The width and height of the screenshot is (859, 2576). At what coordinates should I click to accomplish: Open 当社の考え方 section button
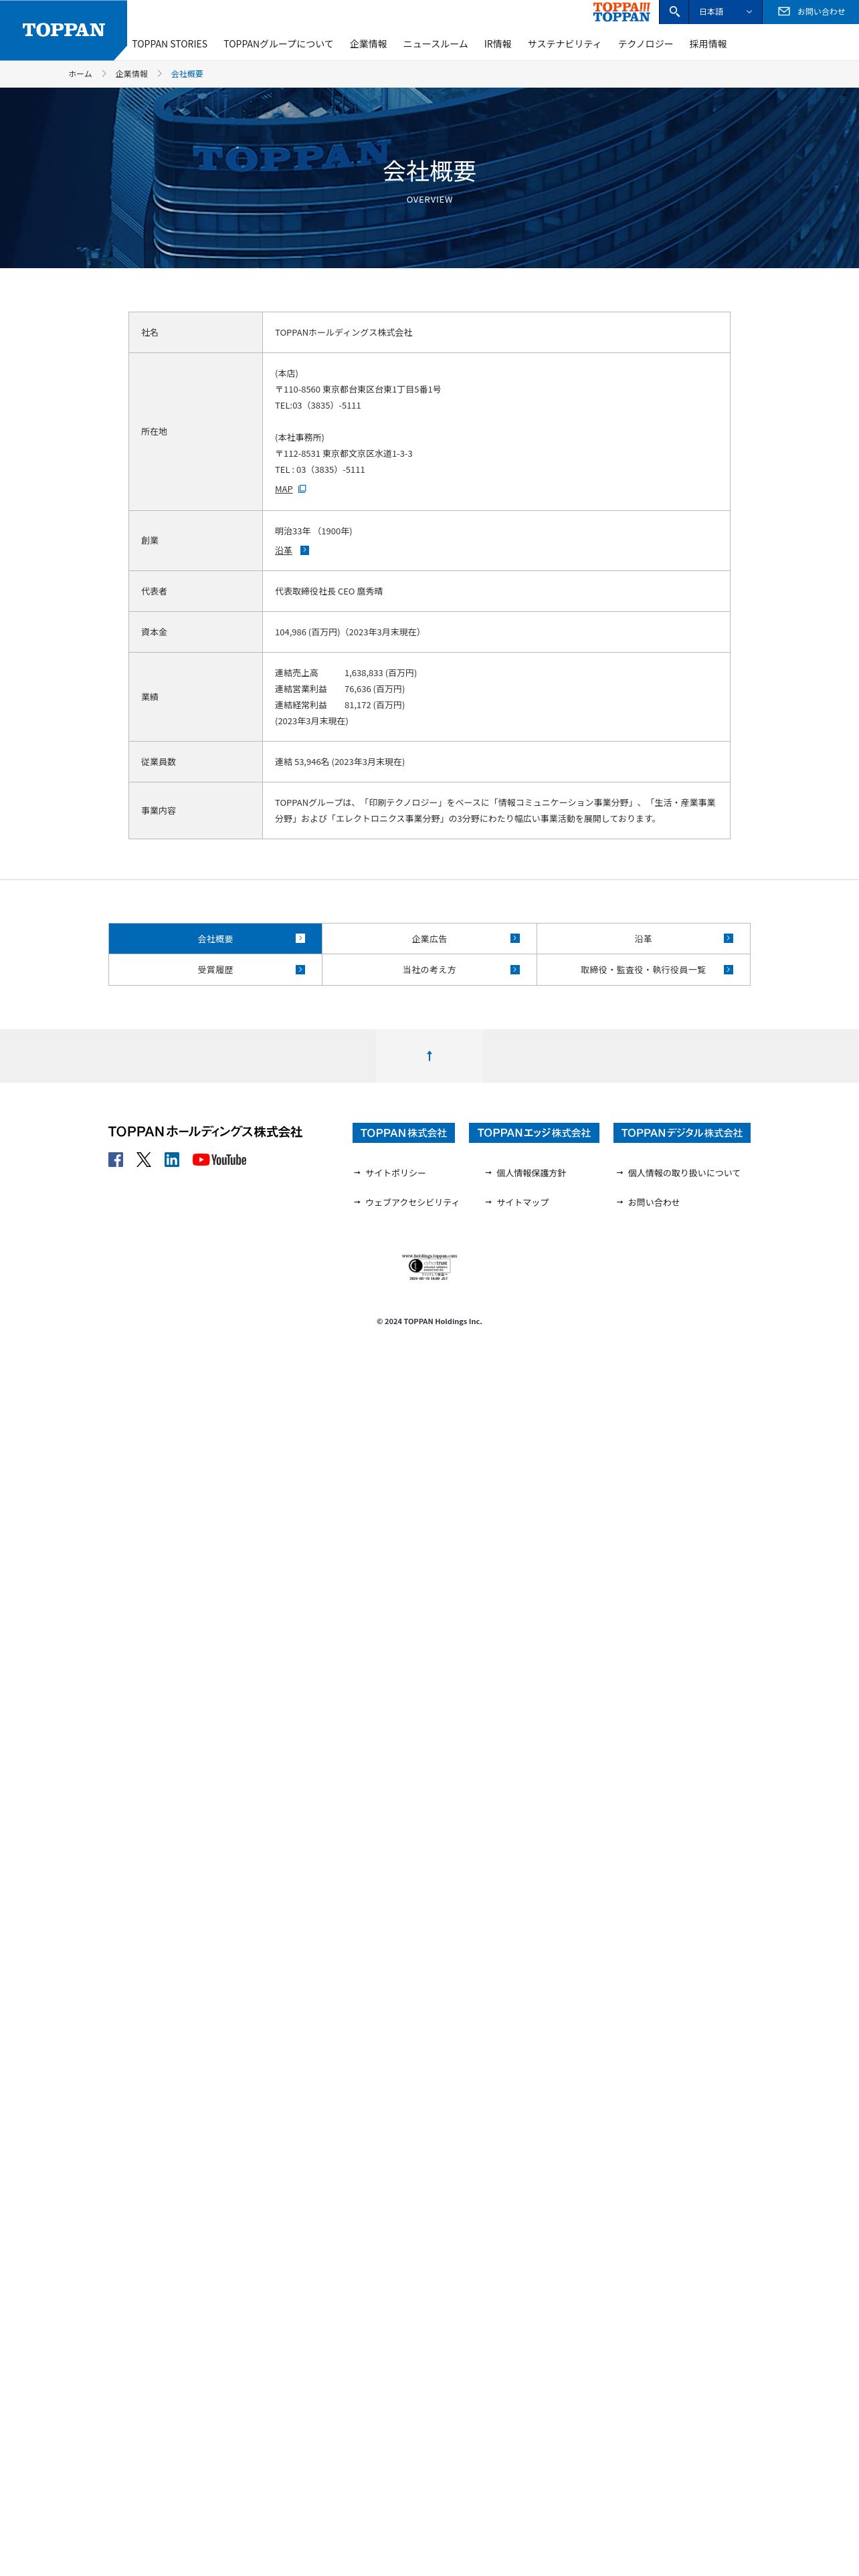(429, 970)
